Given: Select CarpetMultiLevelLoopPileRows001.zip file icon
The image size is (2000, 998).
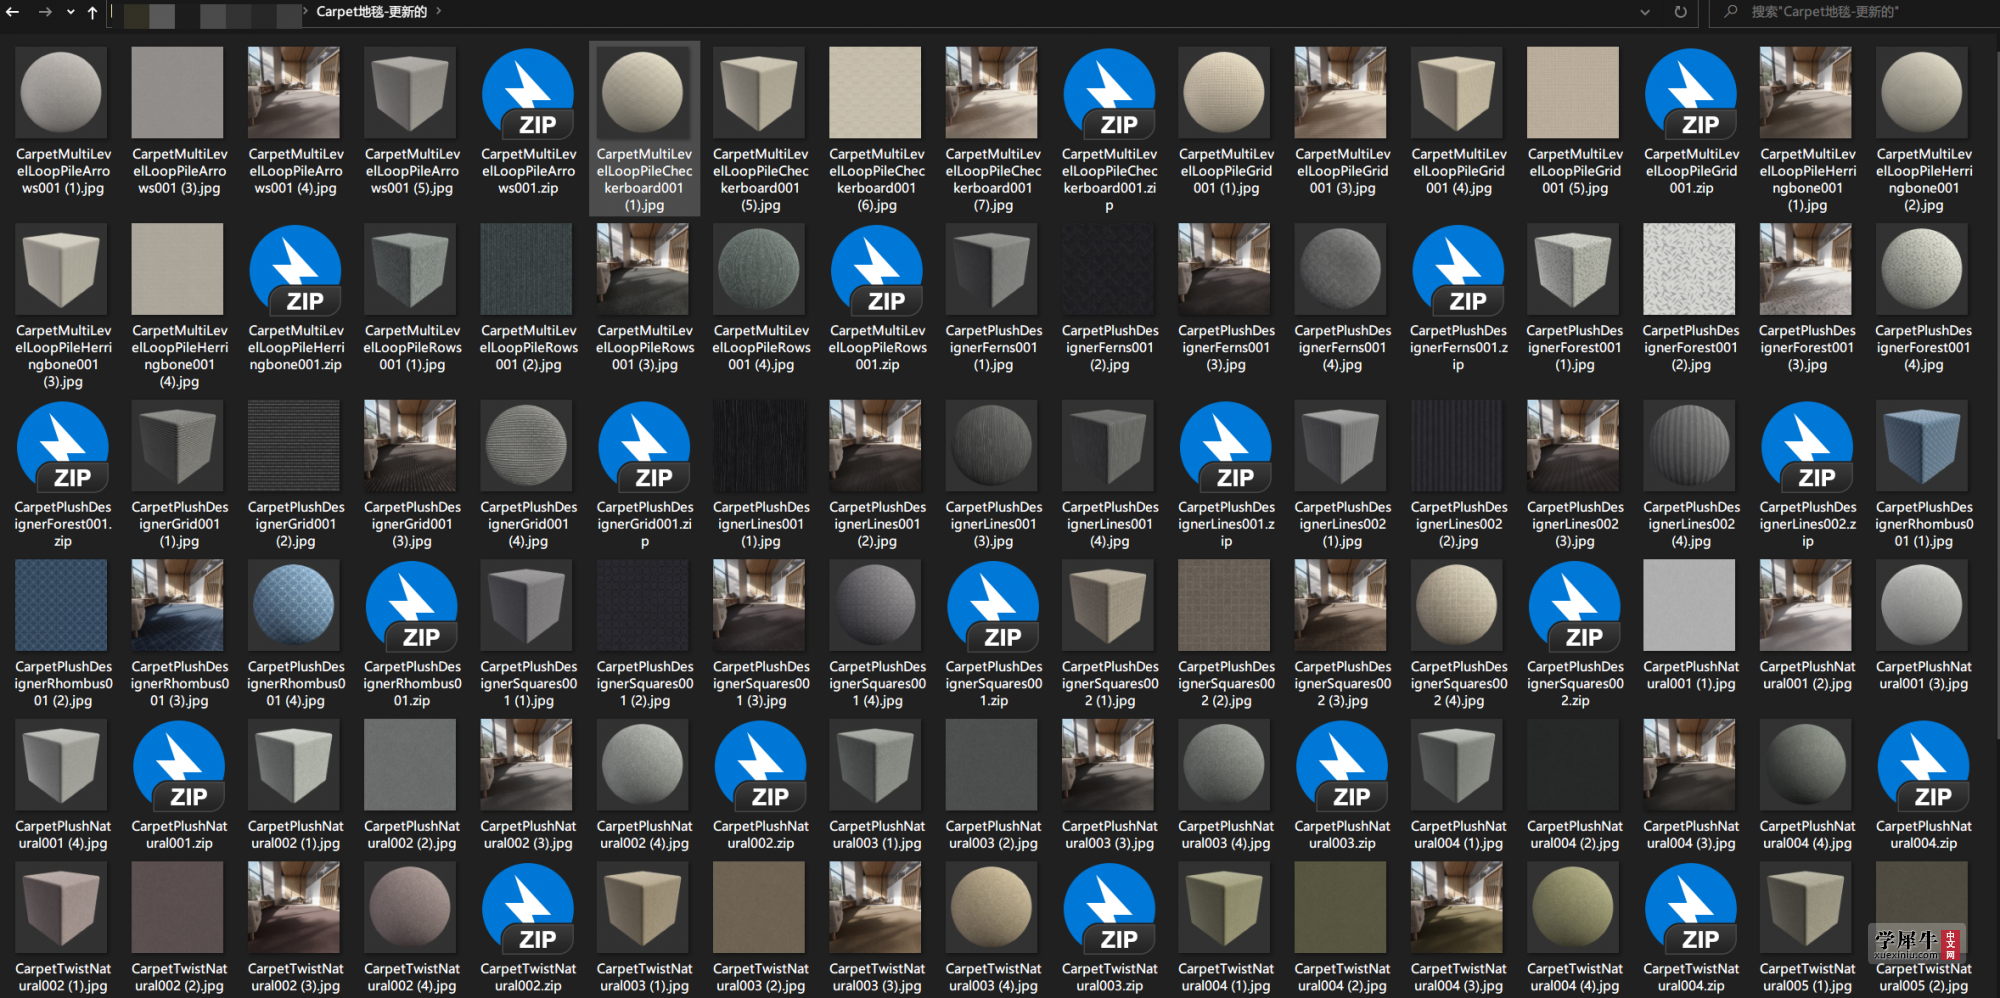Looking at the screenshot, I should tap(877, 270).
